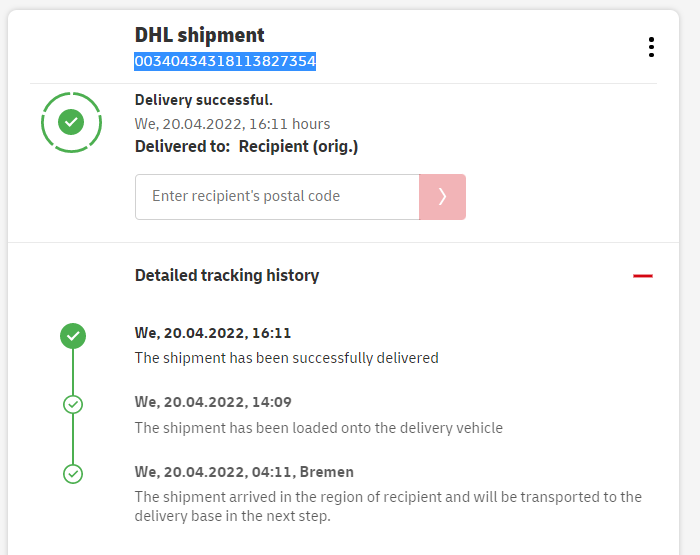Click the outlined checkmark for Bremen event
This screenshot has width=700, height=555.
[x=72, y=473]
